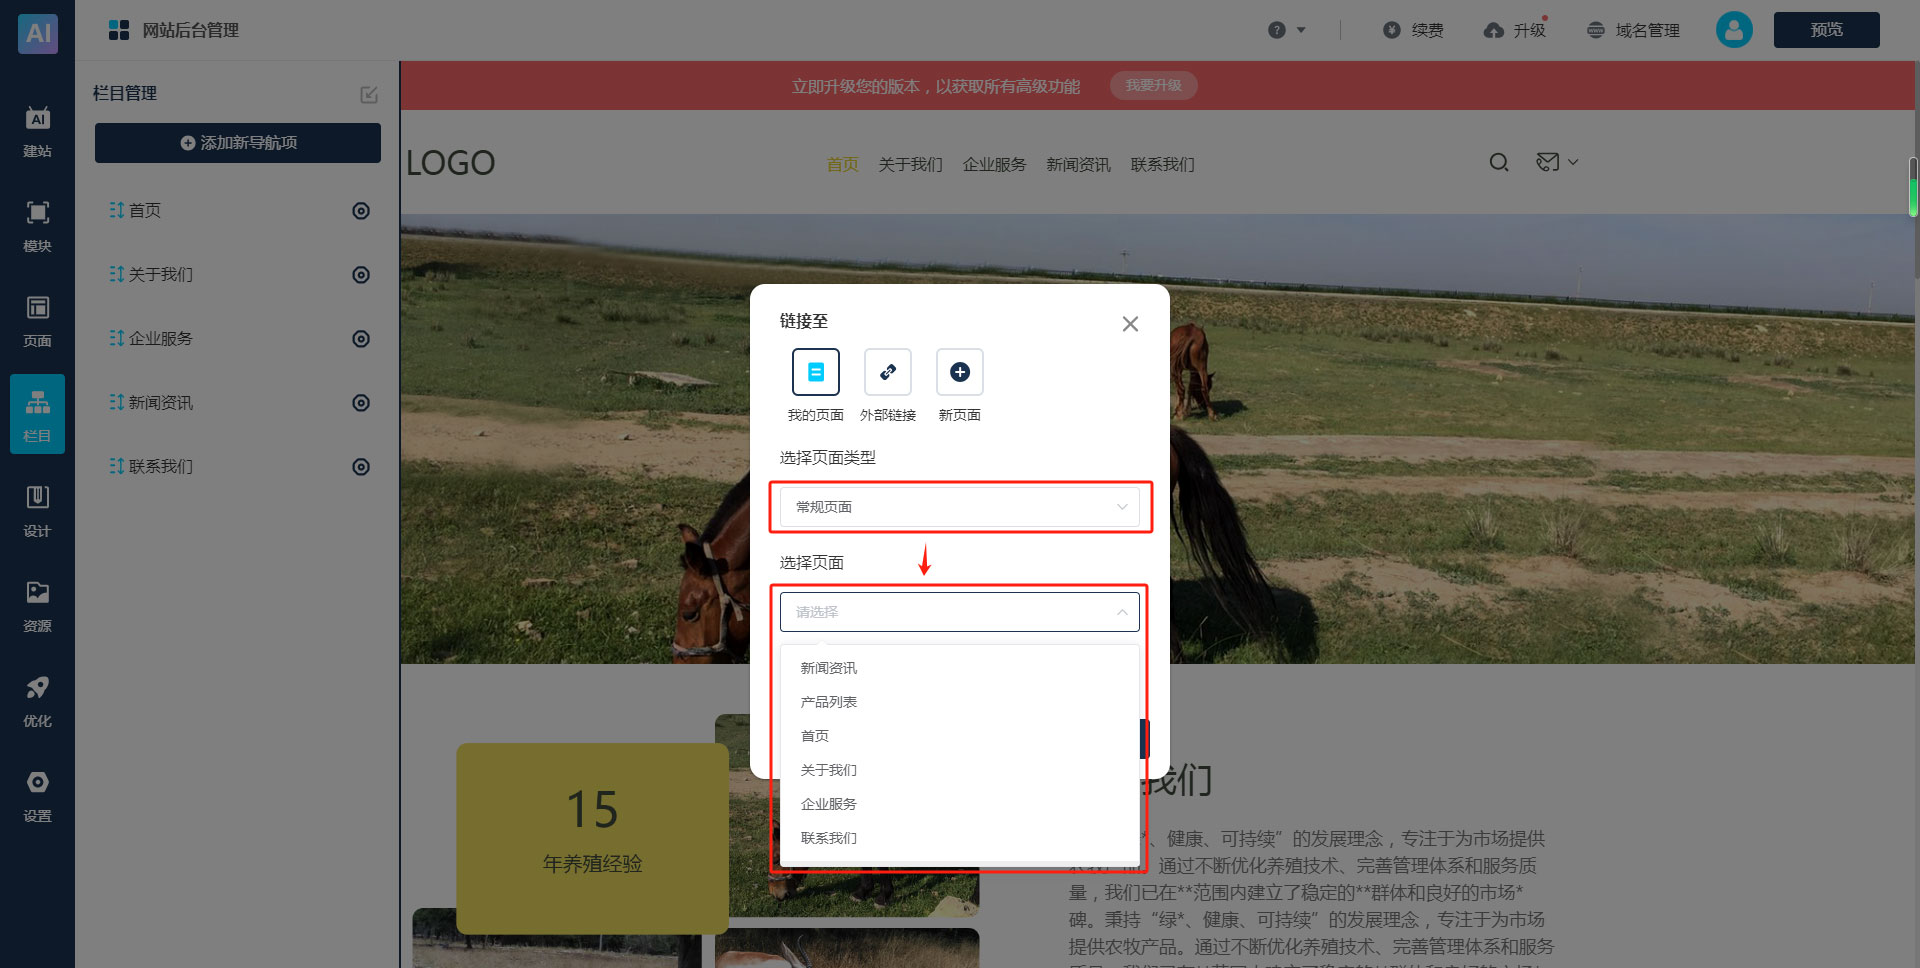Open settings for 首页 navigation item
Screen dimensions: 1920x968
pos(361,211)
